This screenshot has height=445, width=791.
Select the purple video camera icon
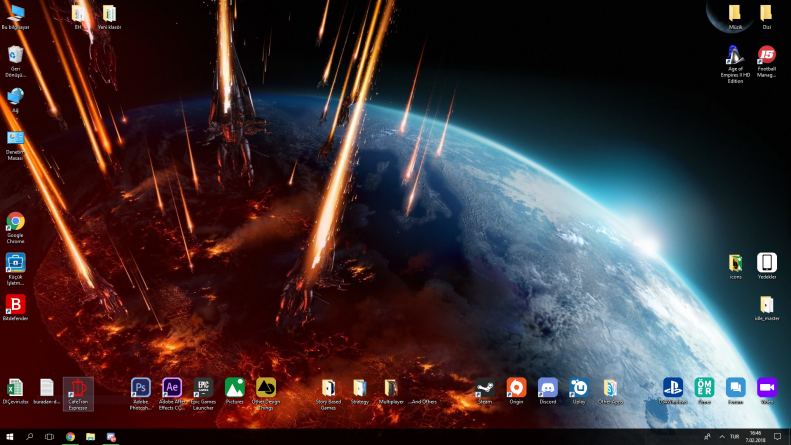point(767,391)
